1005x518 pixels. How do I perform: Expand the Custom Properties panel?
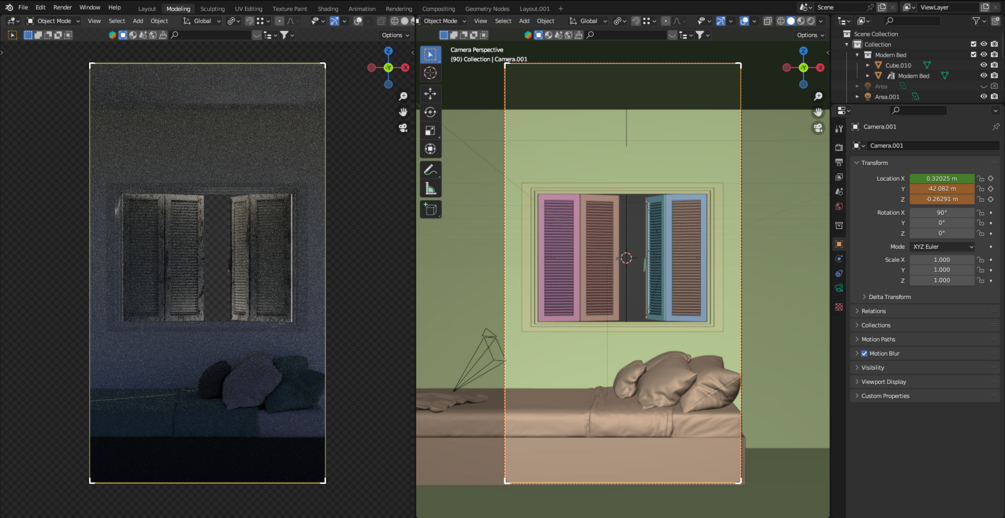coord(885,396)
